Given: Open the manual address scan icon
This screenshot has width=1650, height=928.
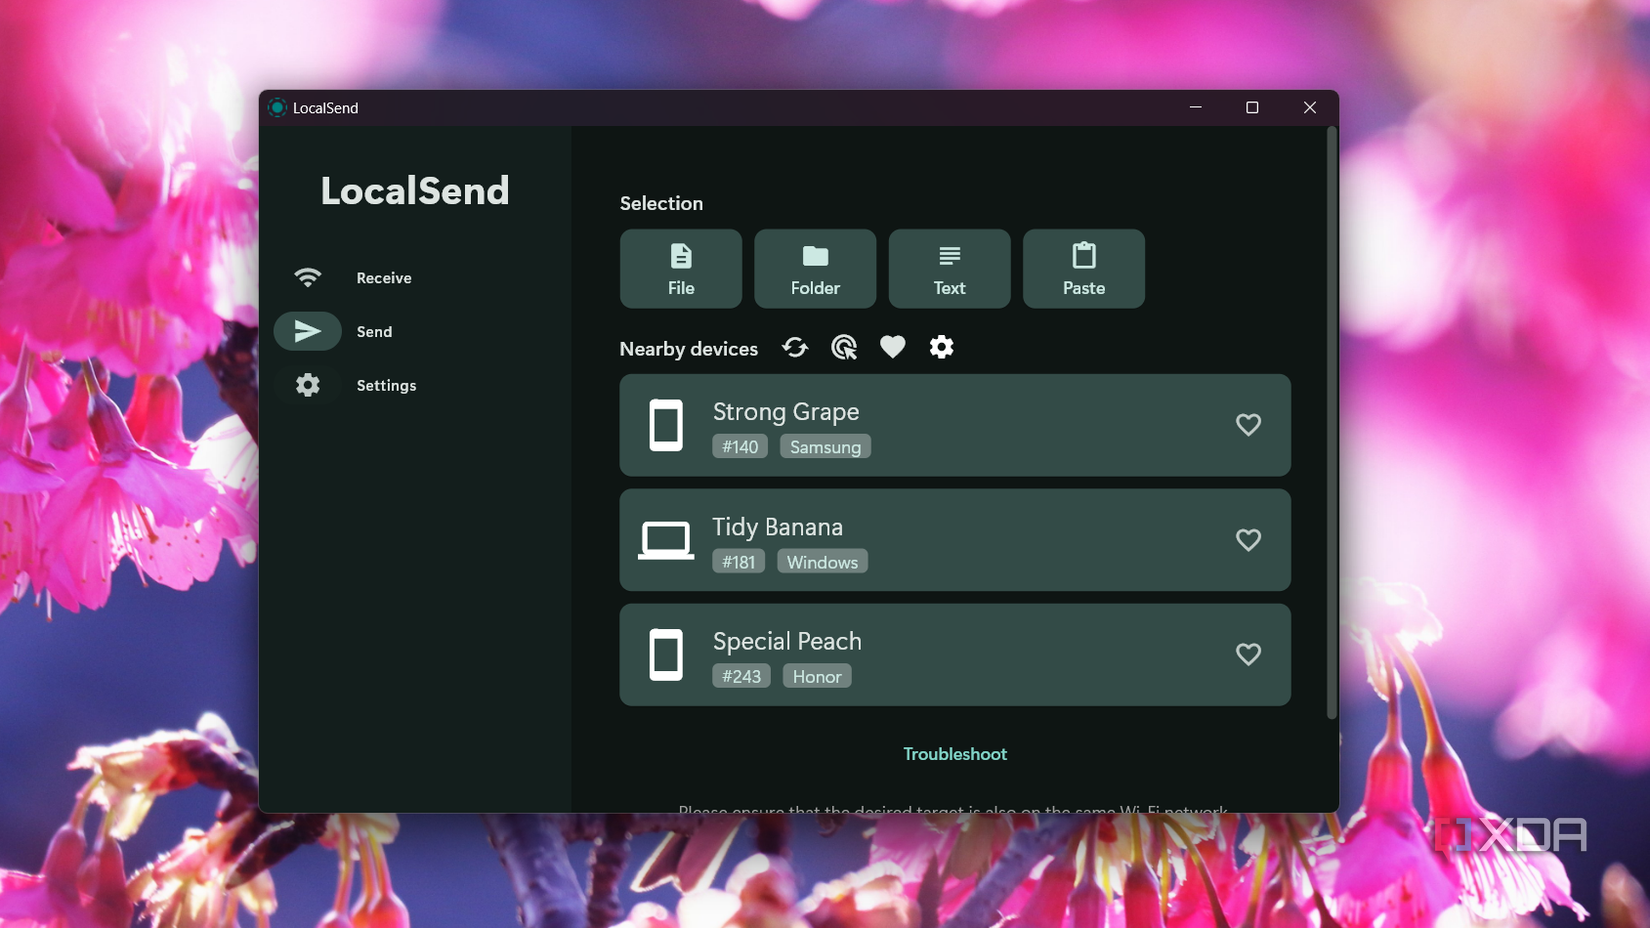Looking at the screenshot, I should click(844, 347).
